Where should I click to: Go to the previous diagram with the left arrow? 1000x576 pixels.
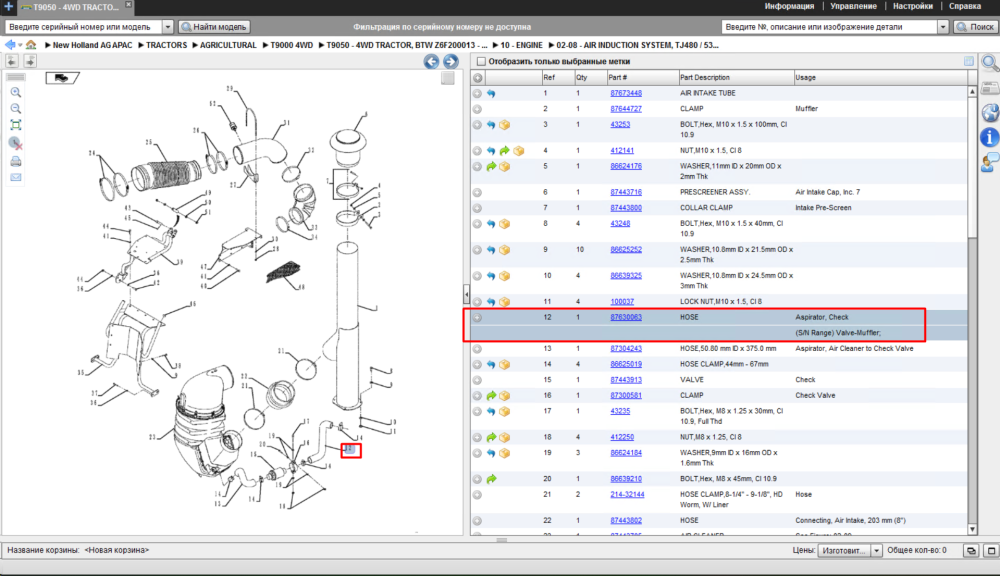[431, 61]
